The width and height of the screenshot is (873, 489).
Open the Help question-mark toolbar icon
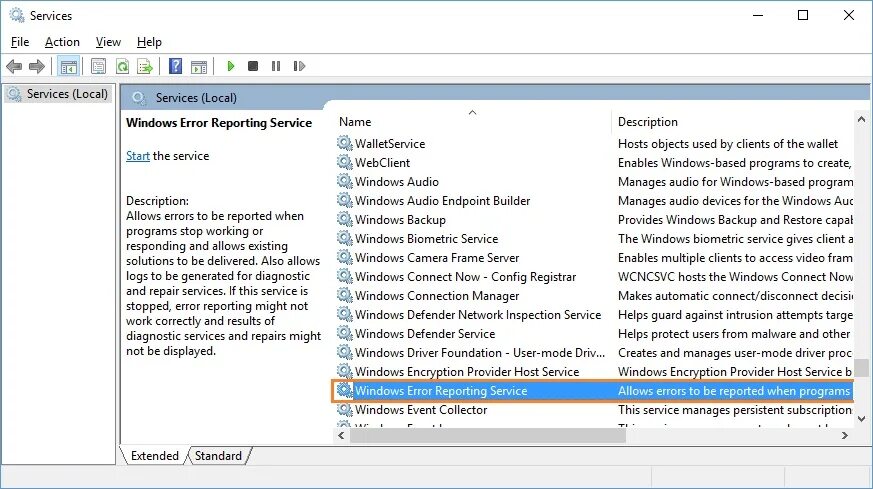(x=175, y=66)
